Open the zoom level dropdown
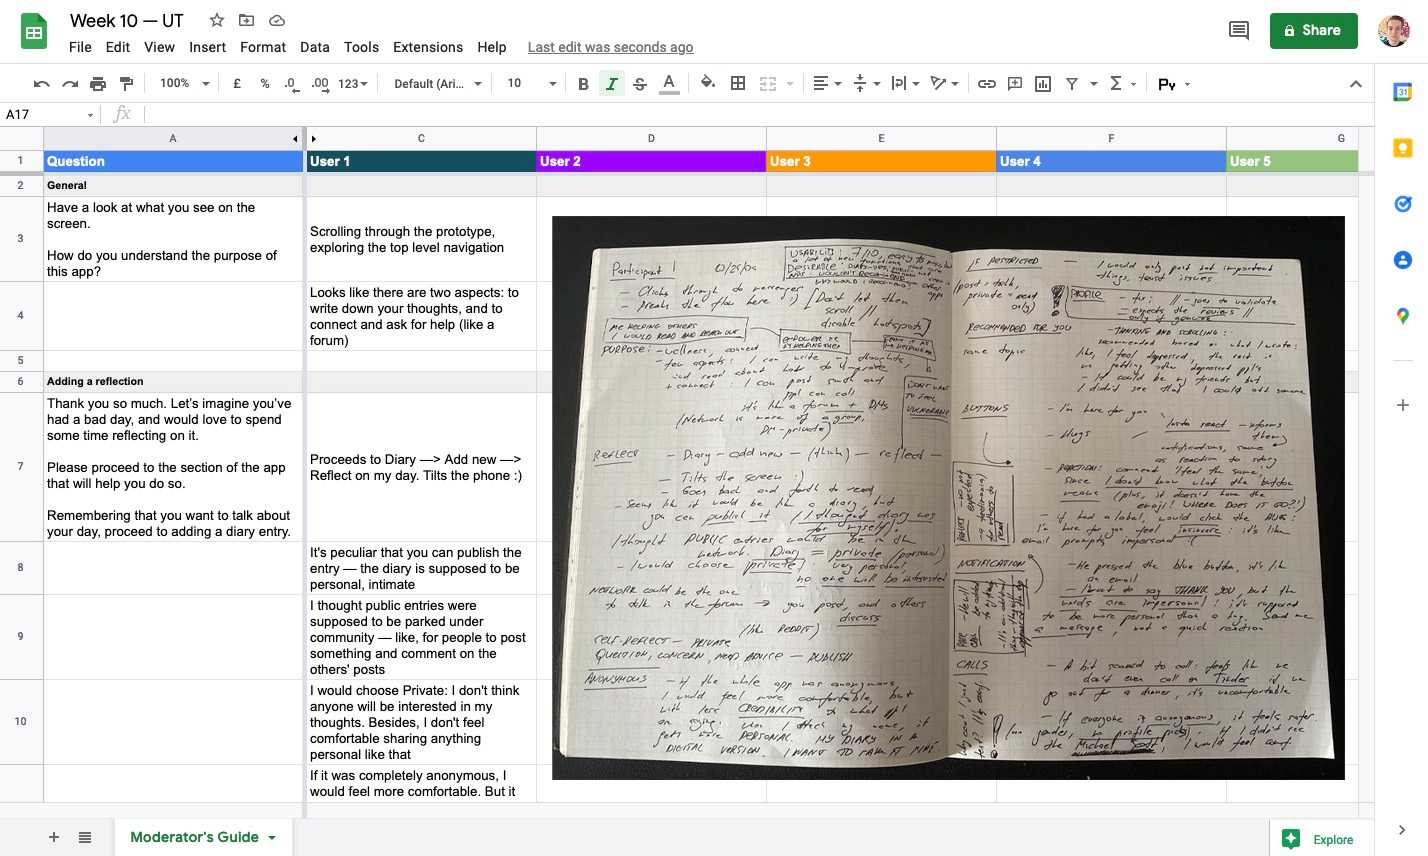The image size is (1428, 856). tap(184, 84)
